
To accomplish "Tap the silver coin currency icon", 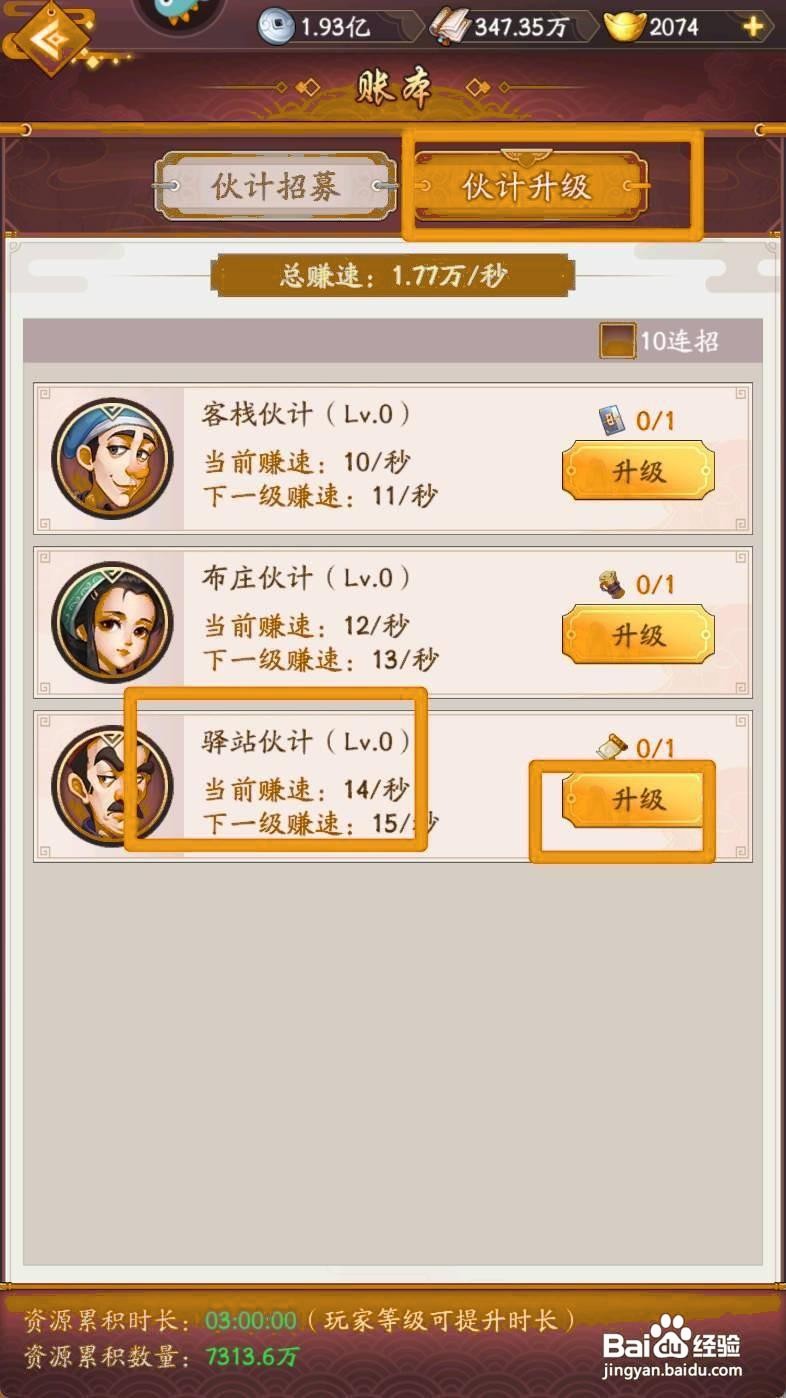I will (276, 26).
